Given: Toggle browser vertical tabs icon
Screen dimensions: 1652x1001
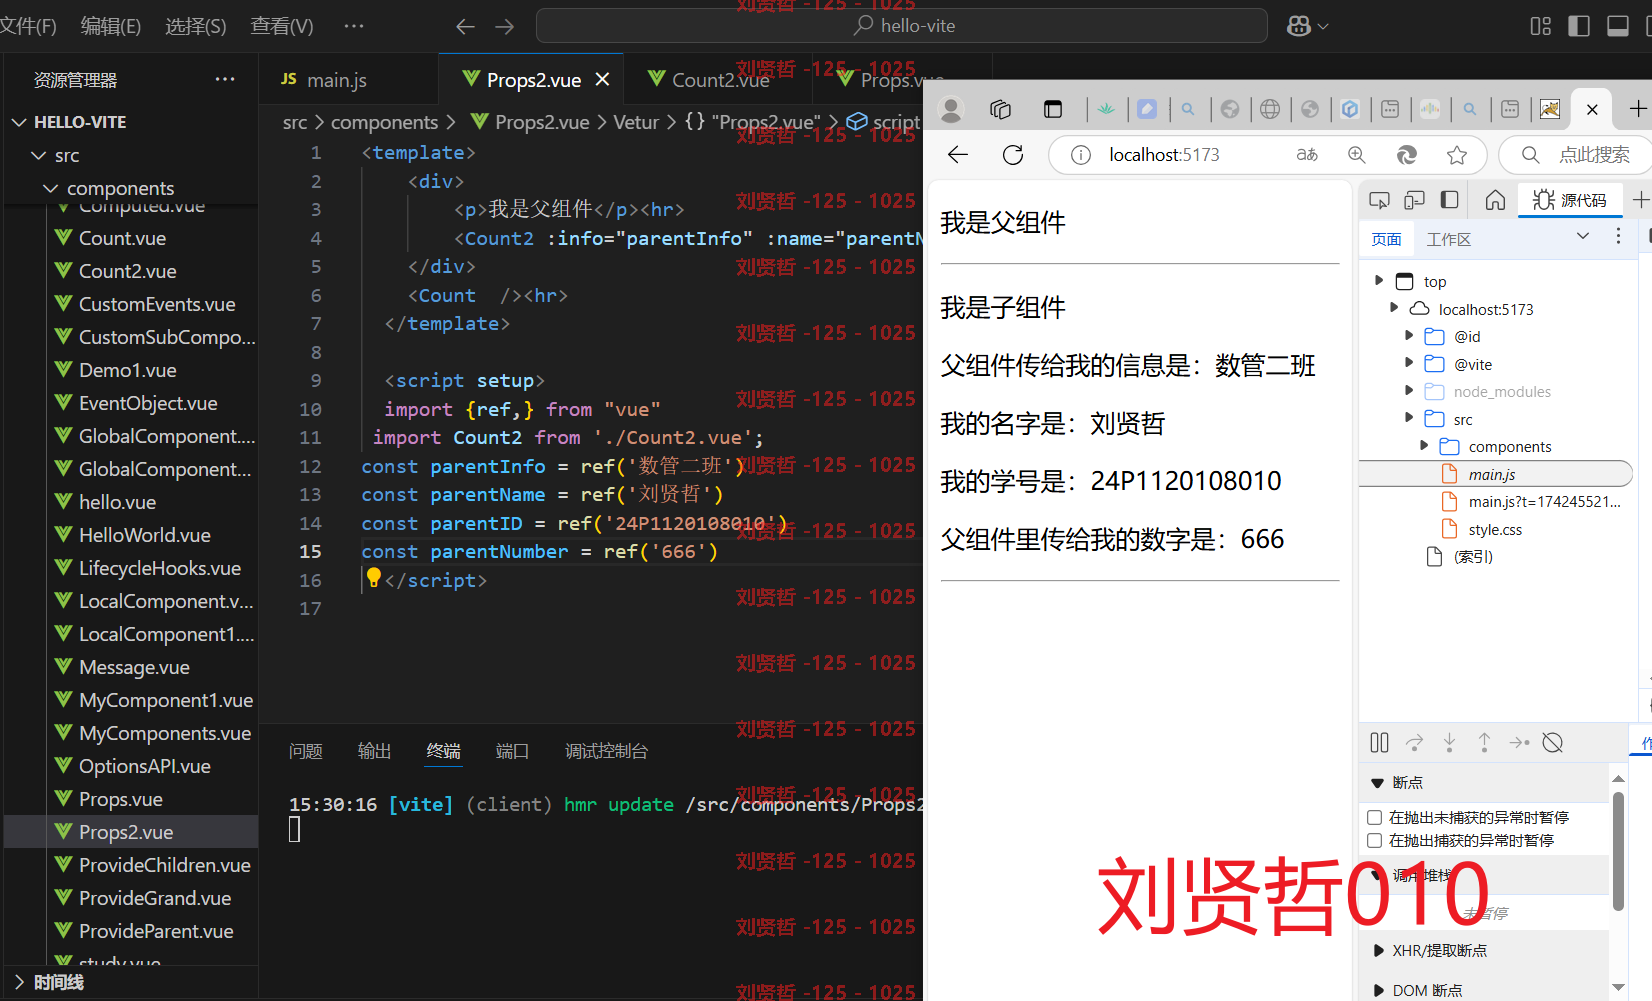Looking at the screenshot, I should coord(1052,109).
